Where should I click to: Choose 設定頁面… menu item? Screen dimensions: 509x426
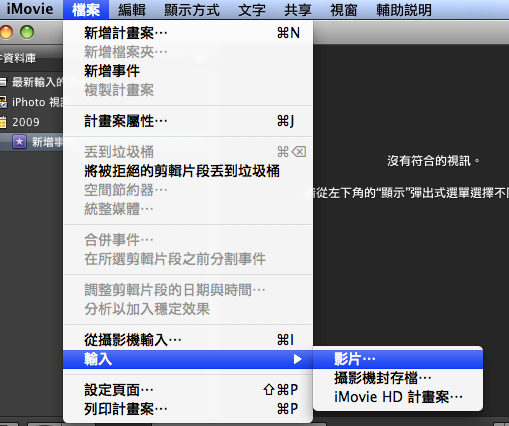point(188,390)
